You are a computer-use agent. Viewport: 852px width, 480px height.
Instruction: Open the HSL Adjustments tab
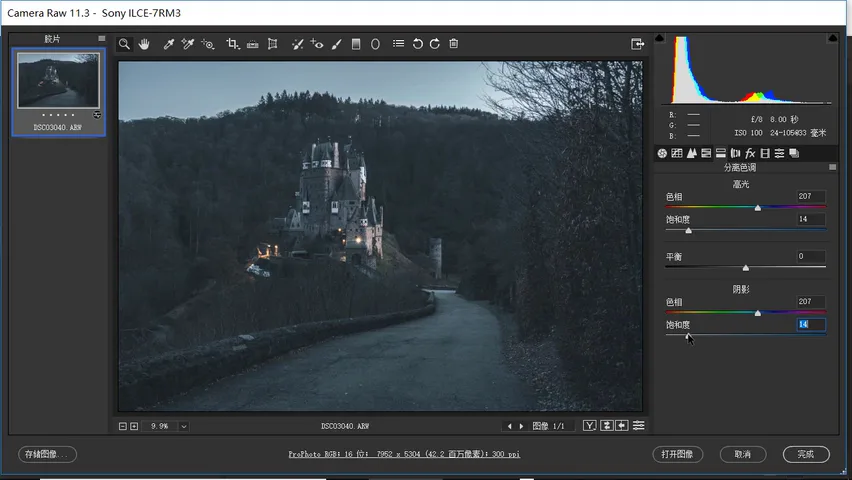(x=706, y=153)
